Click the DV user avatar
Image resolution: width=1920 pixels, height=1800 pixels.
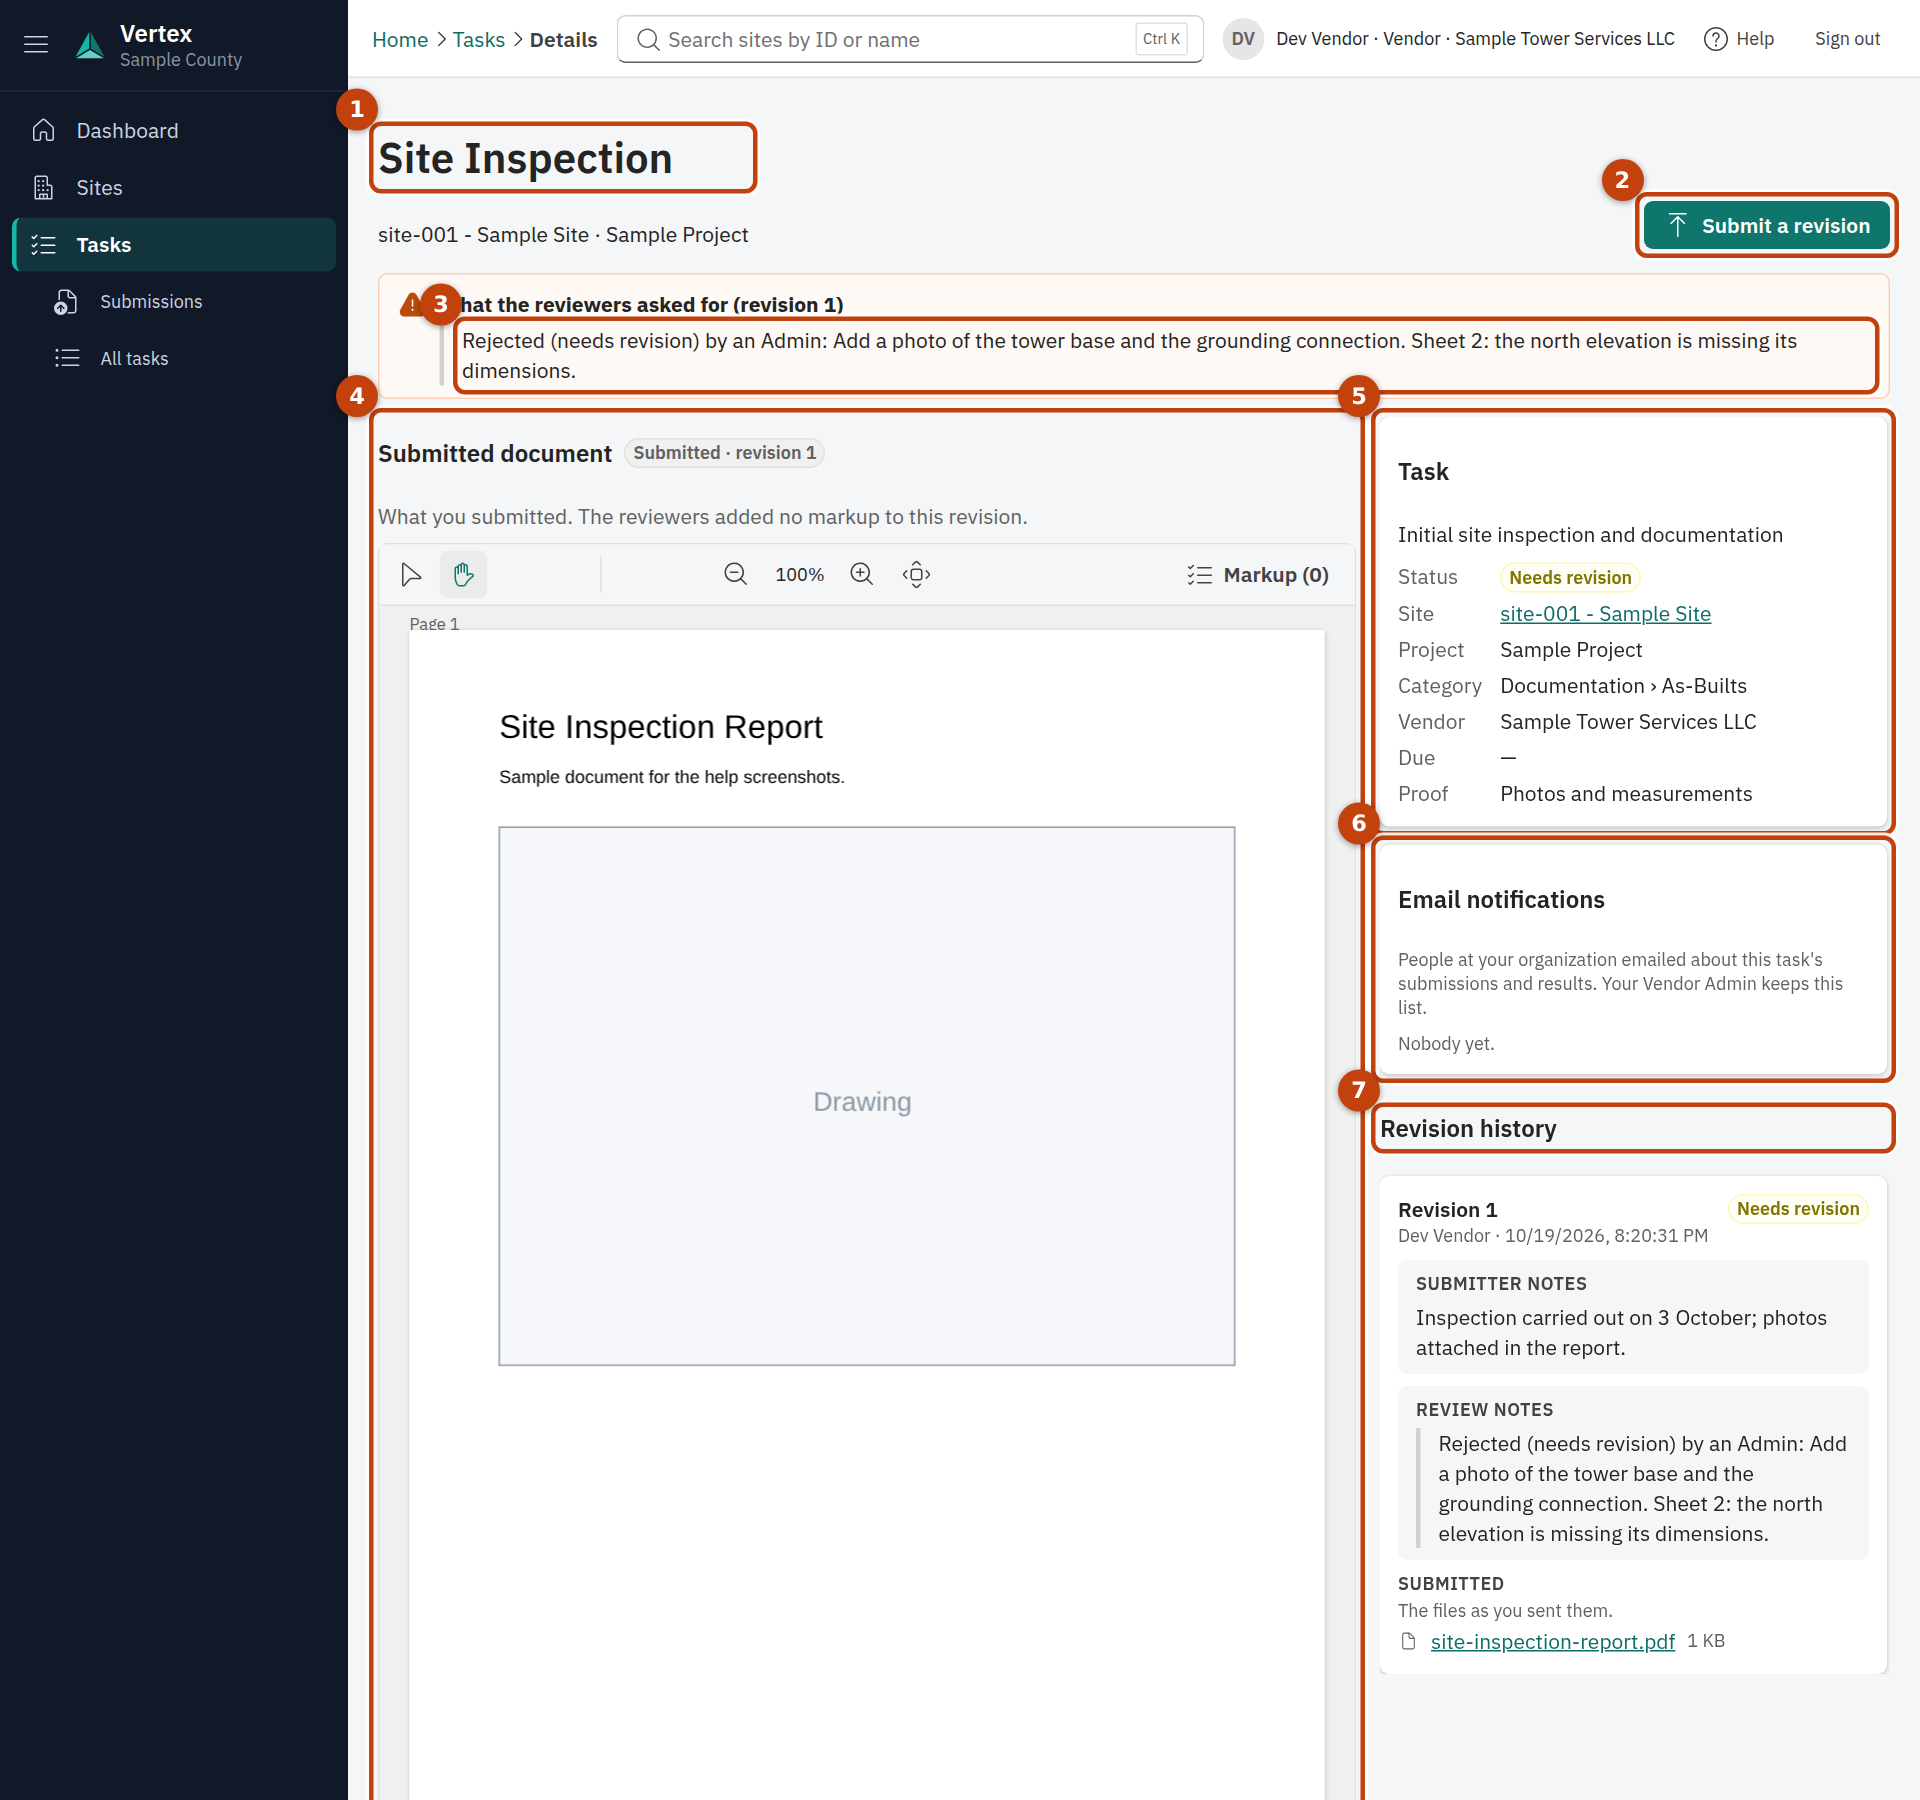pyautogui.click(x=1243, y=40)
